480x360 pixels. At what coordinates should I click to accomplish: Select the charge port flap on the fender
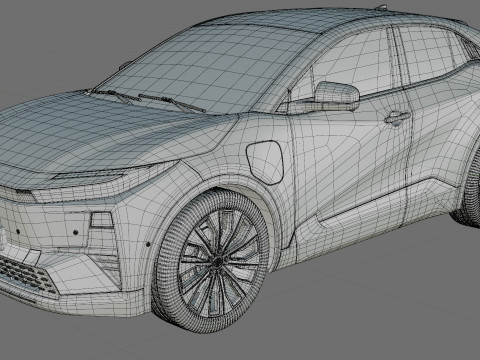tap(265, 162)
